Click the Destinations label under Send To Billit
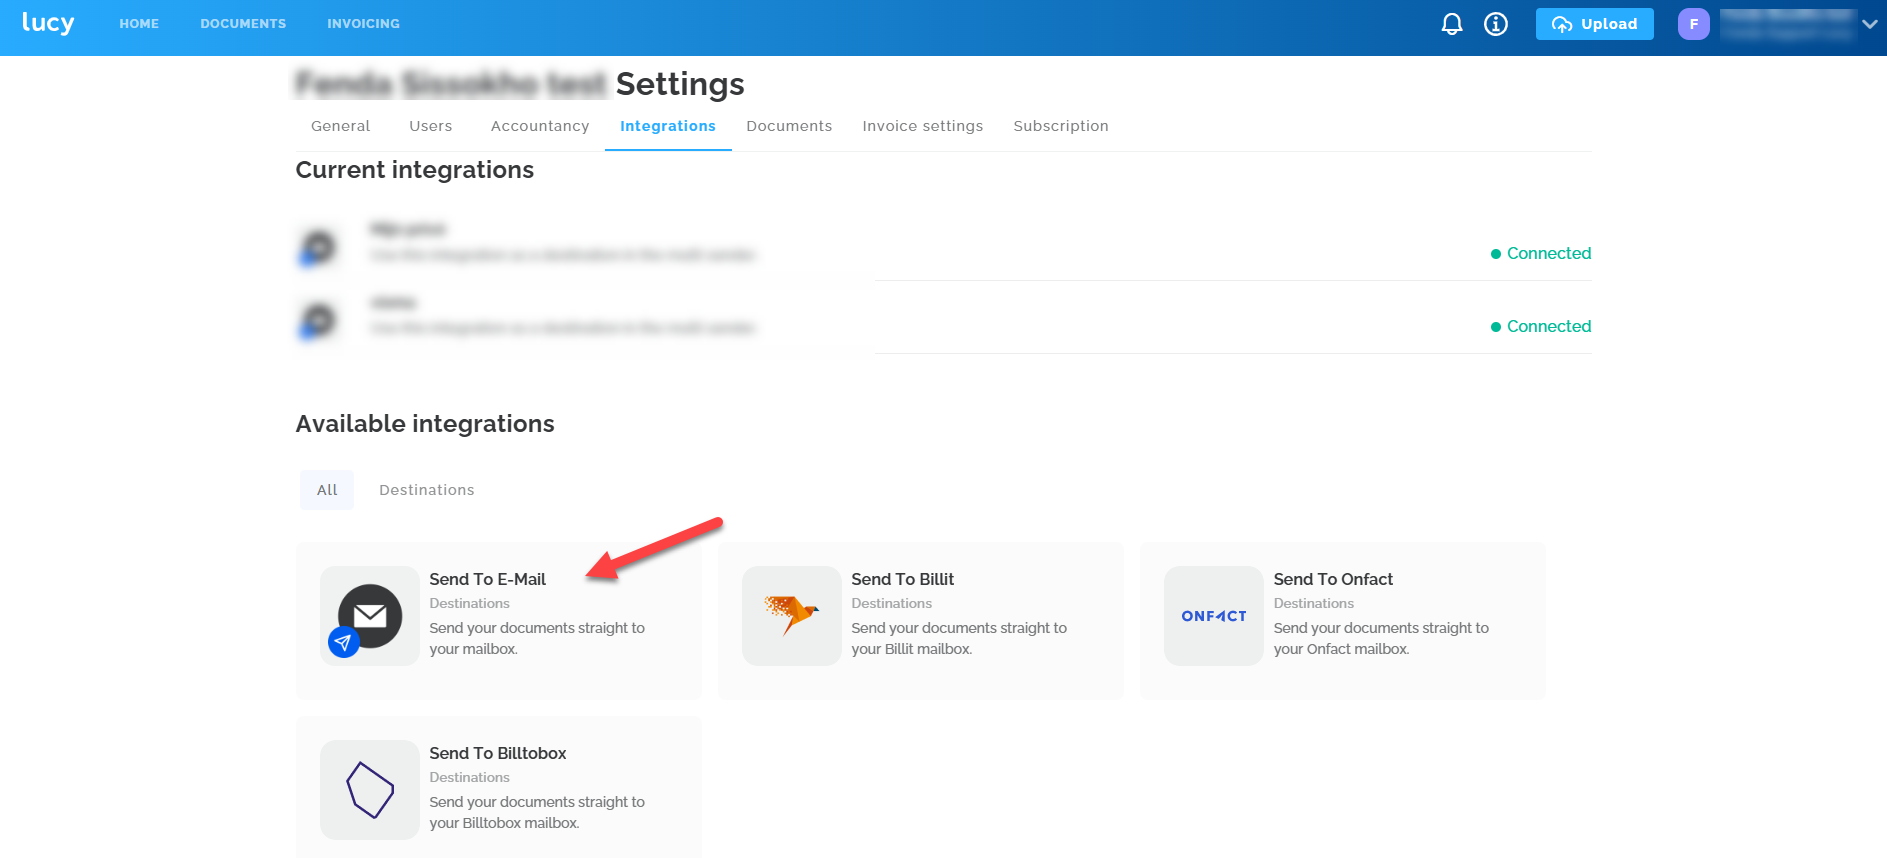 tap(892, 603)
